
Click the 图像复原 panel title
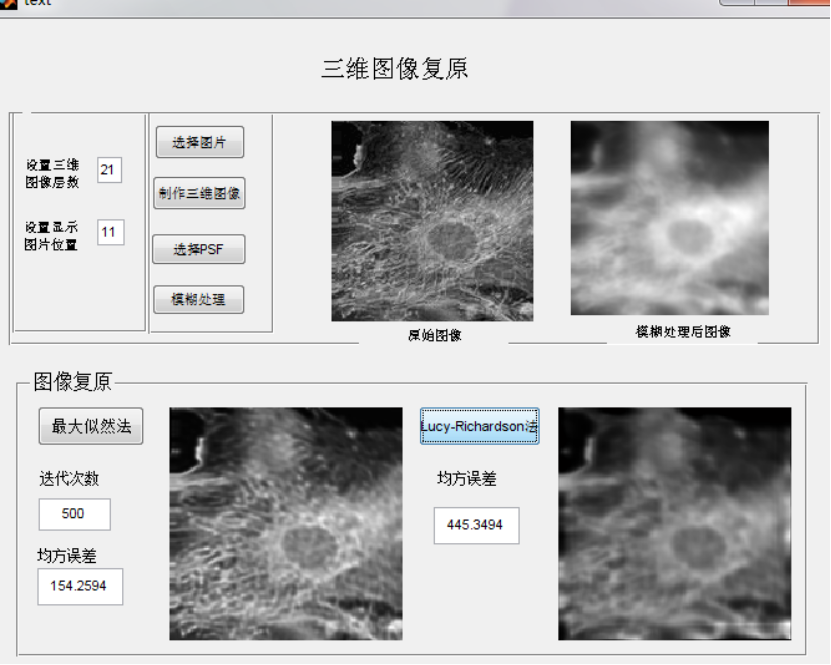click(73, 382)
